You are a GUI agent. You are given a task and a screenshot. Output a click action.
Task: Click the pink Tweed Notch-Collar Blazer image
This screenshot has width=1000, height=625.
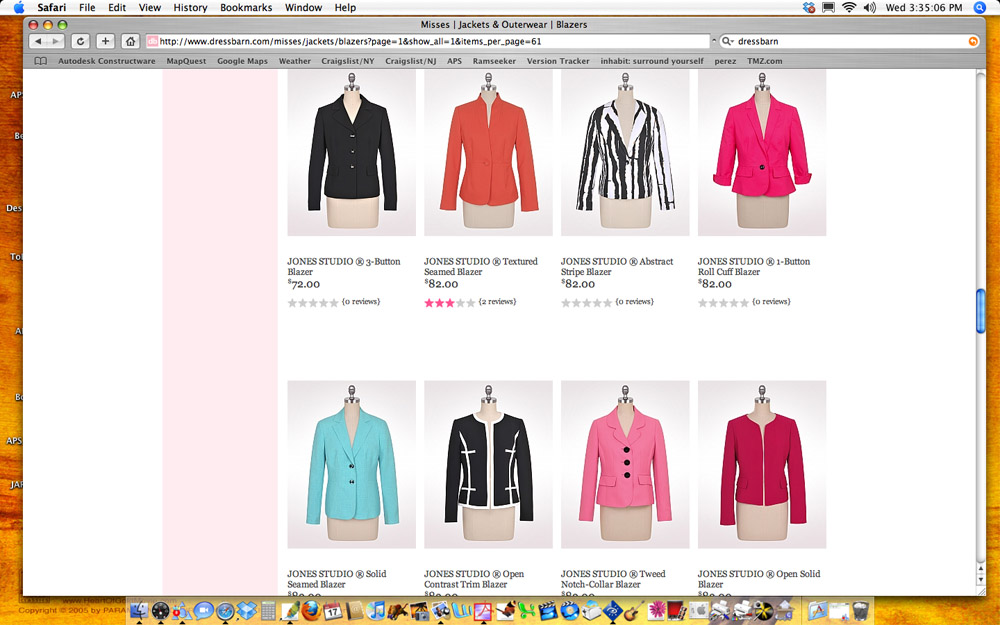[625, 464]
